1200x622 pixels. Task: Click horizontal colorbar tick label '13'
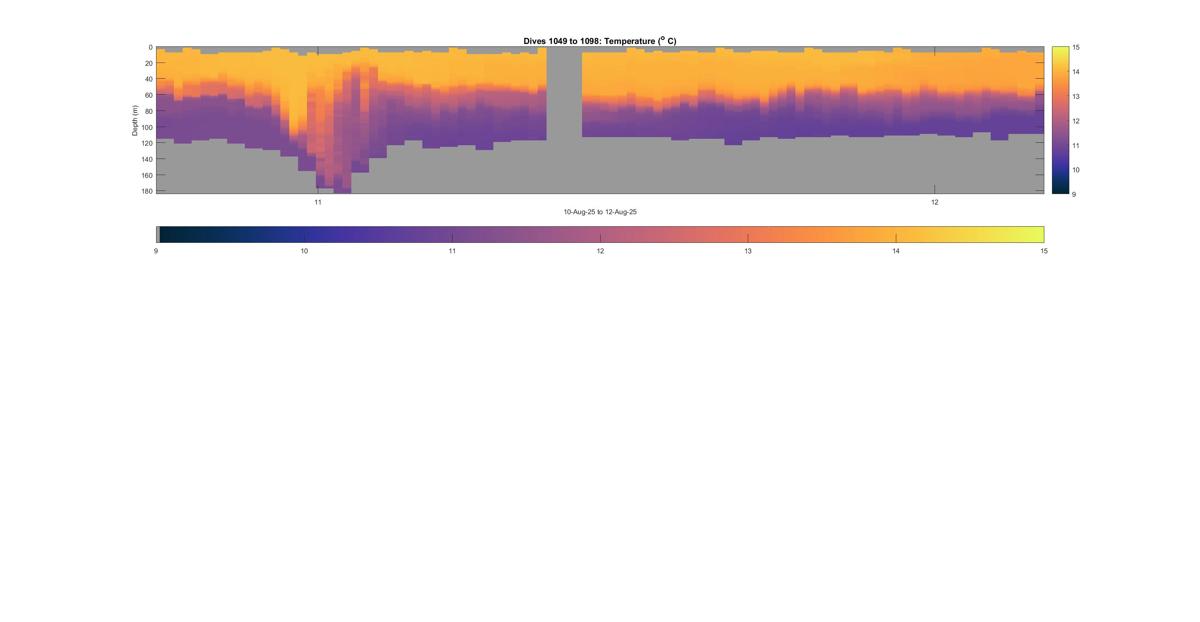tap(748, 252)
